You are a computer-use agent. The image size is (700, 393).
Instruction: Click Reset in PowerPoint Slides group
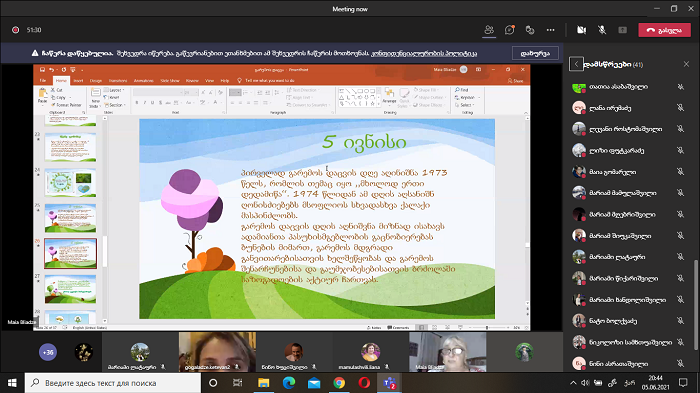click(112, 97)
